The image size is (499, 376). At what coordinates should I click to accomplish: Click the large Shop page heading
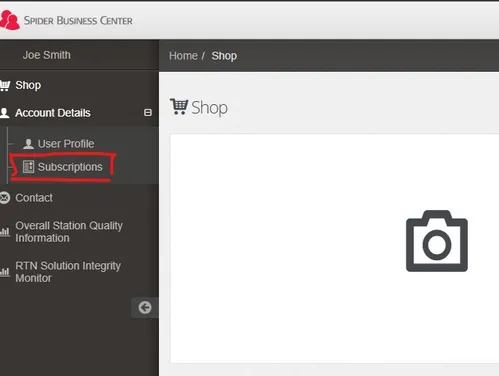[x=209, y=108]
